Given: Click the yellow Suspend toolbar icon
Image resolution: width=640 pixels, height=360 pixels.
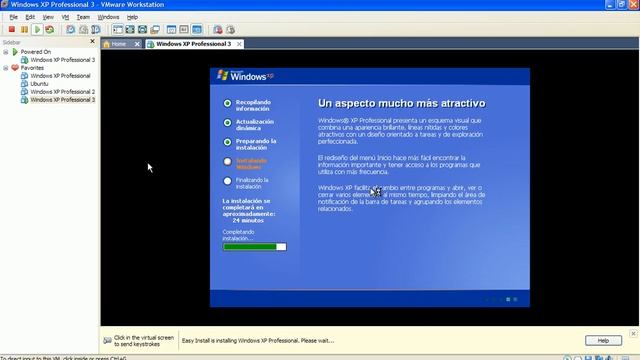Looking at the screenshot, I should (x=24, y=29).
